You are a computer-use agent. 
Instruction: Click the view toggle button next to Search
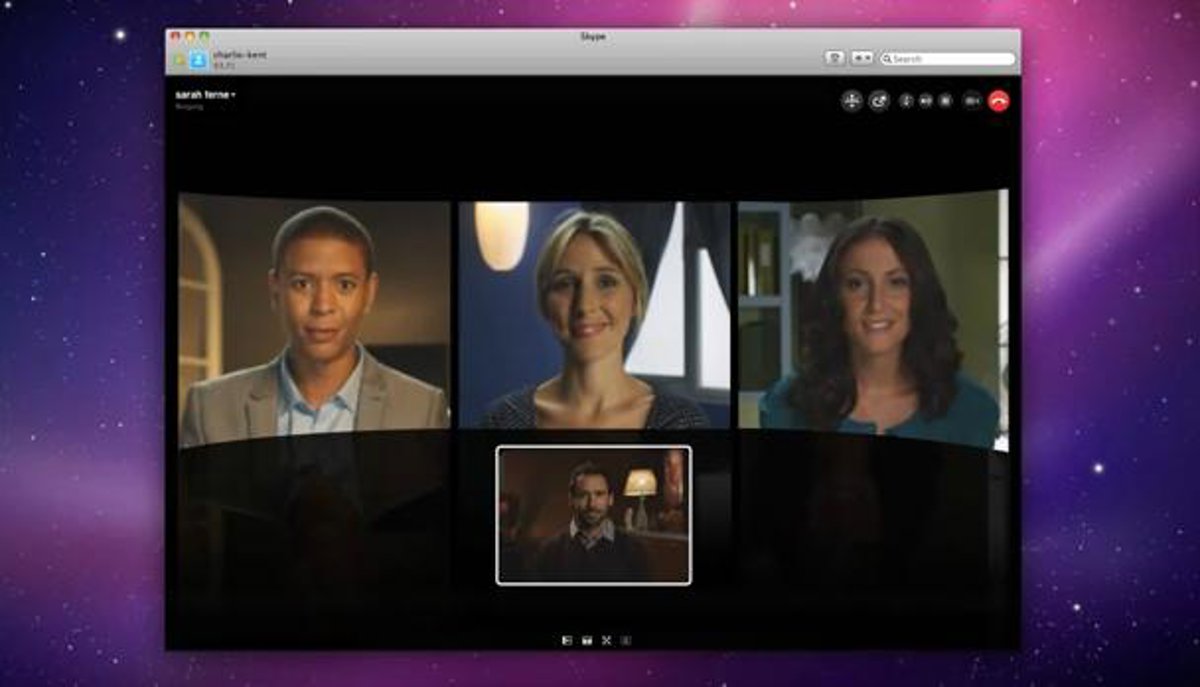coord(862,59)
